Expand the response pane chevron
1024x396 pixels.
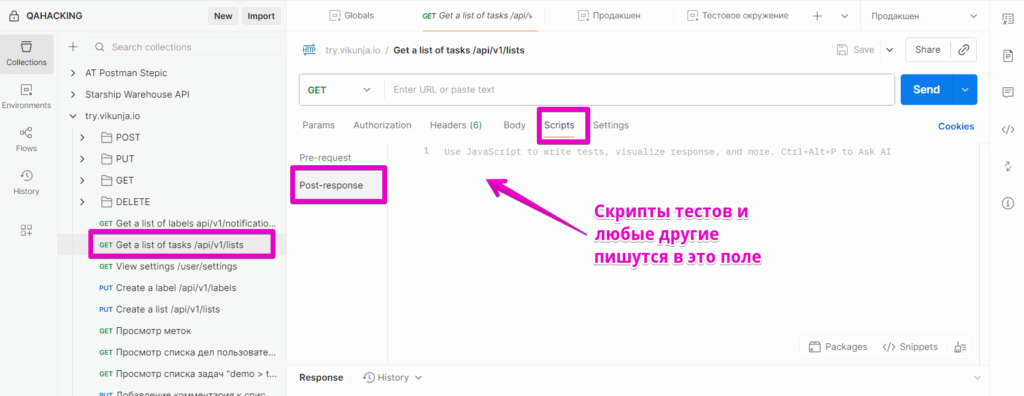977,378
